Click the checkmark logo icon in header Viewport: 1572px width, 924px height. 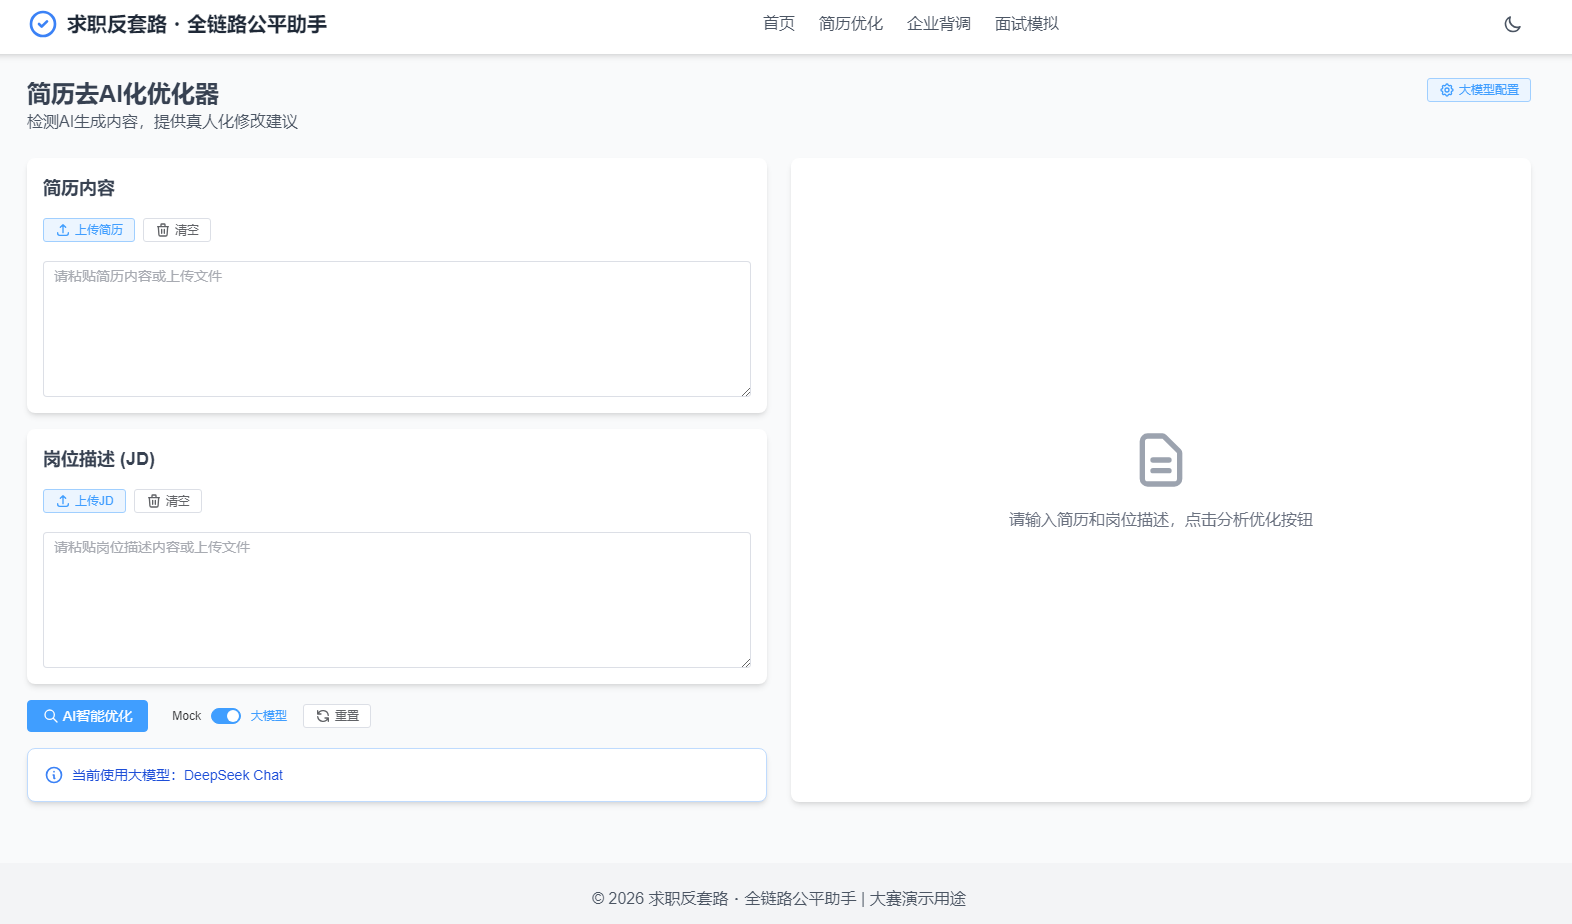43,24
